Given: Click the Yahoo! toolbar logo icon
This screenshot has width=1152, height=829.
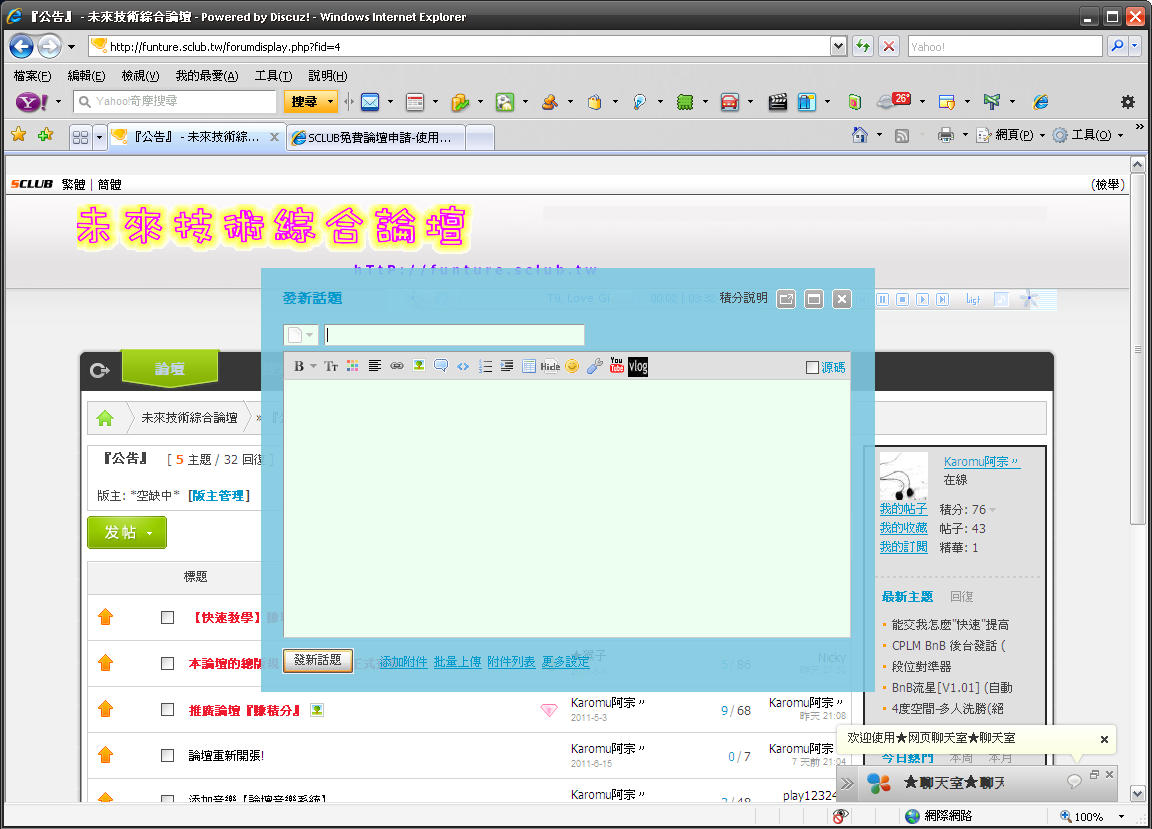Looking at the screenshot, I should tap(32, 102).
